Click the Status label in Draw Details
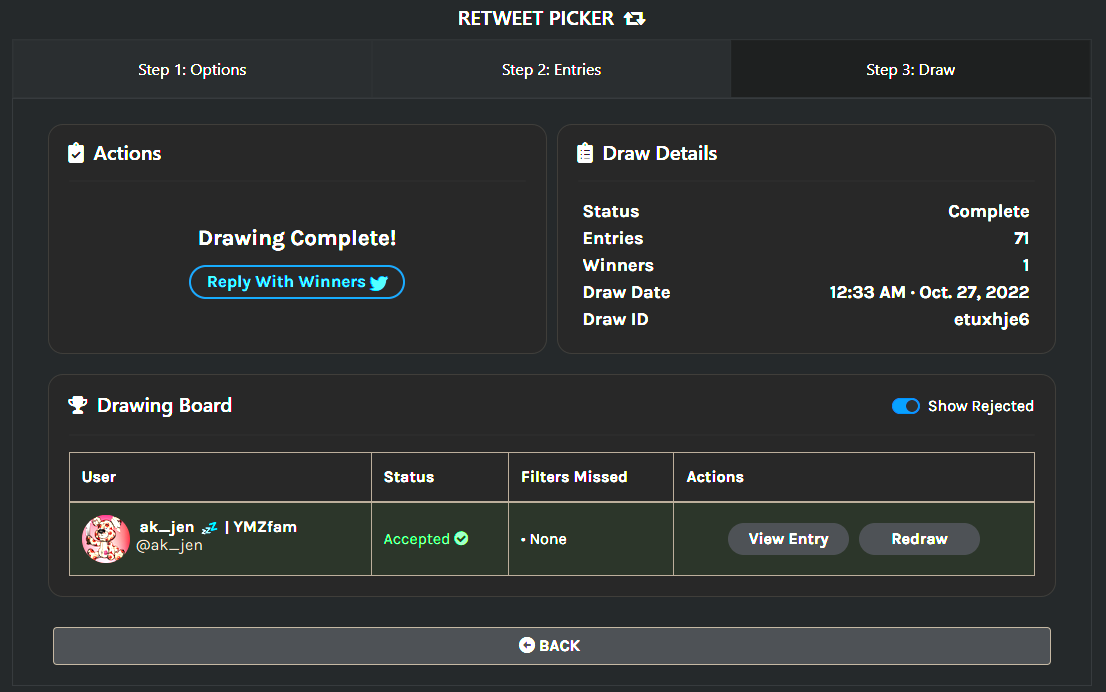The image size is (1106, 692). click(611, 212)
